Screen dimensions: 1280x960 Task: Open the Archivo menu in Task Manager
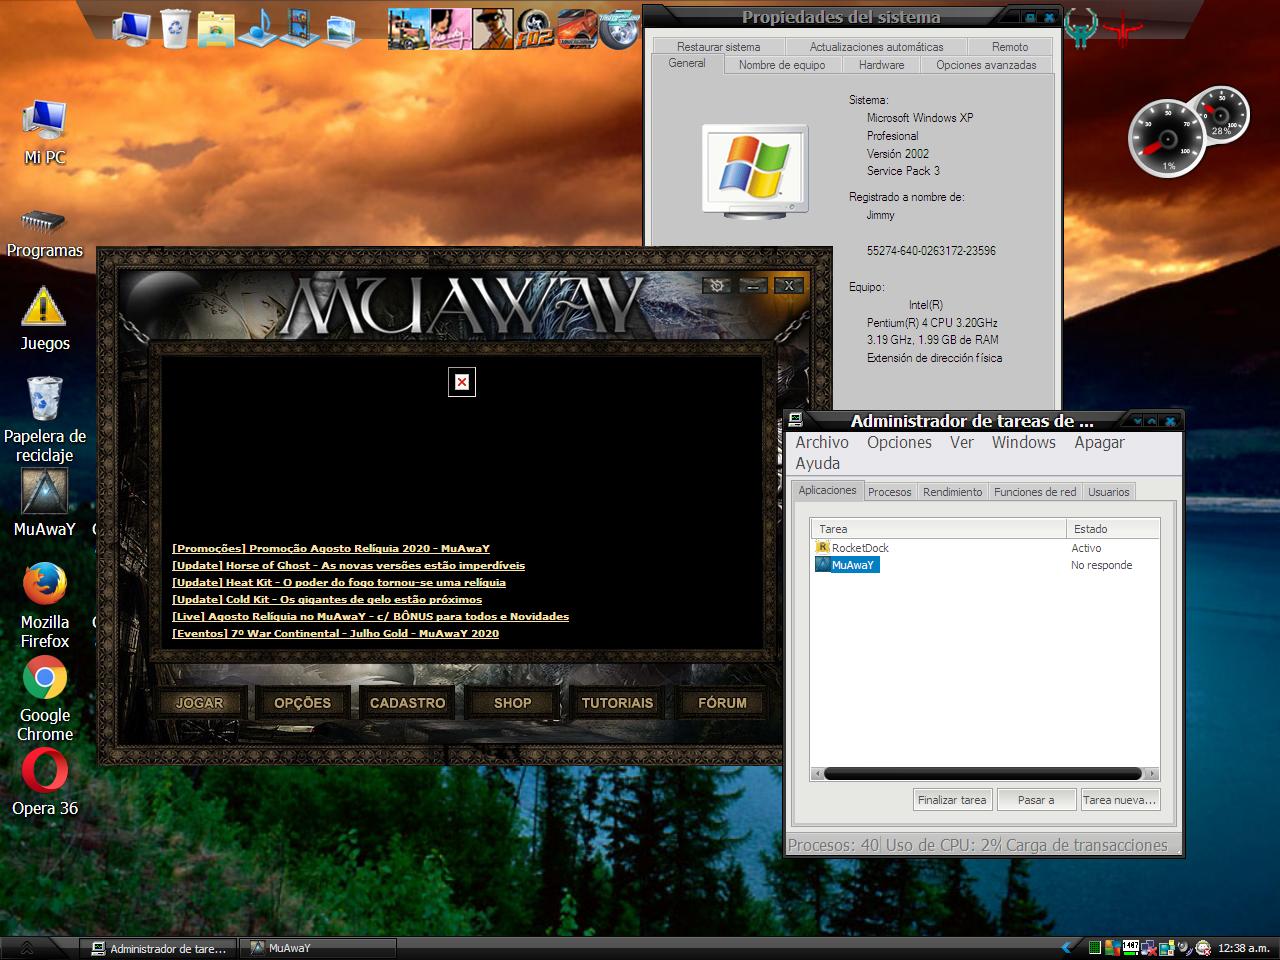822,442
